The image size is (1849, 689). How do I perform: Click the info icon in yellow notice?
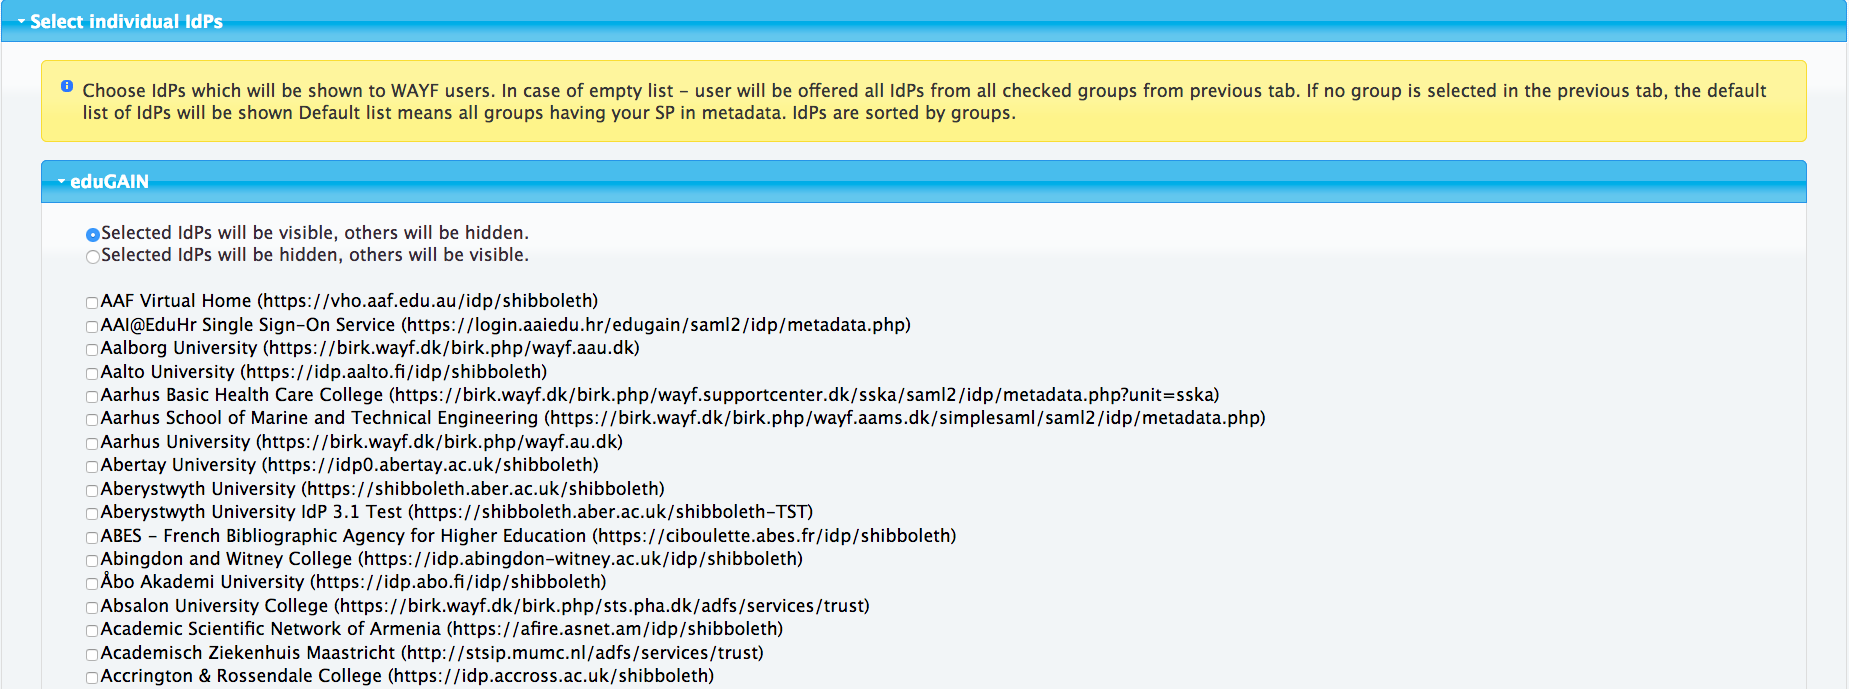click(x=67, y=87)
